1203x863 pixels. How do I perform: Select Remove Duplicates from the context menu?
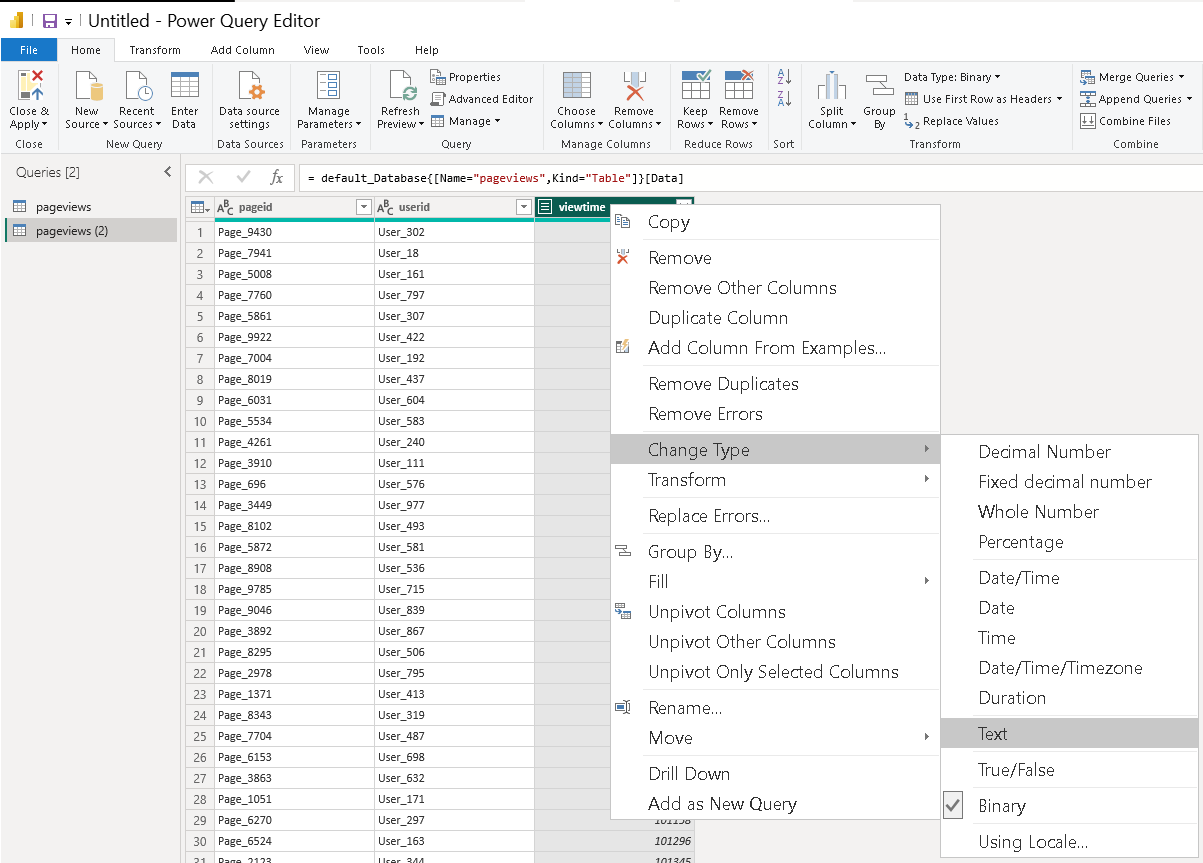723,383
